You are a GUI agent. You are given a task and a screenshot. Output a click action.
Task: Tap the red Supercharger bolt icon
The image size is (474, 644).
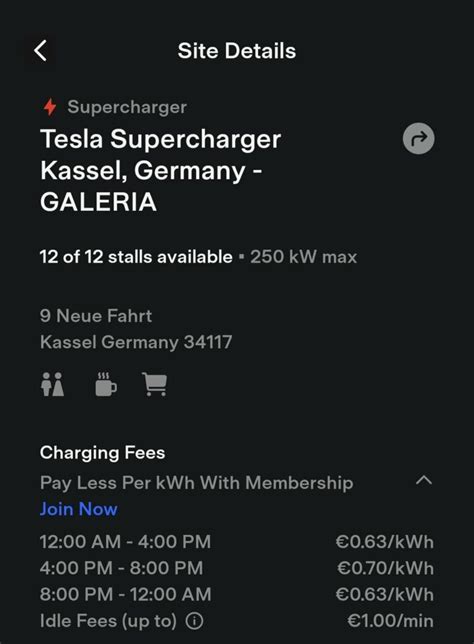(x=50, y=107)
